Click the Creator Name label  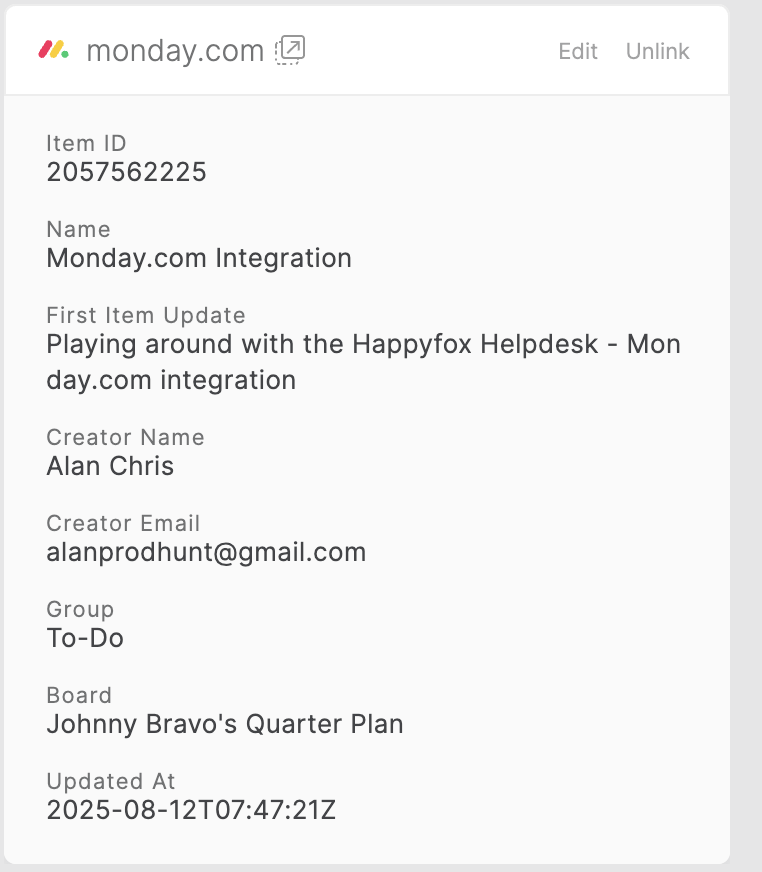pos(126,437)
